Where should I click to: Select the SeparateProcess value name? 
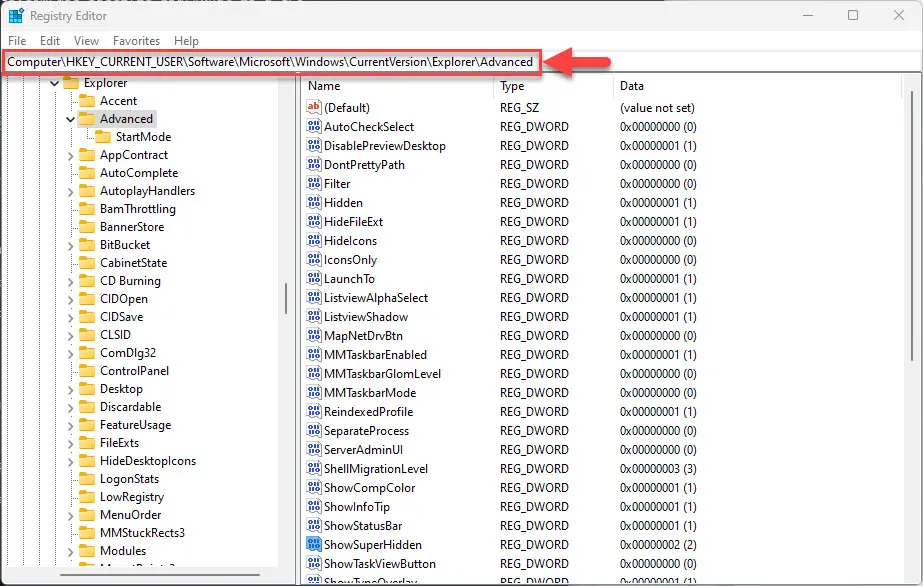[366, 431]
